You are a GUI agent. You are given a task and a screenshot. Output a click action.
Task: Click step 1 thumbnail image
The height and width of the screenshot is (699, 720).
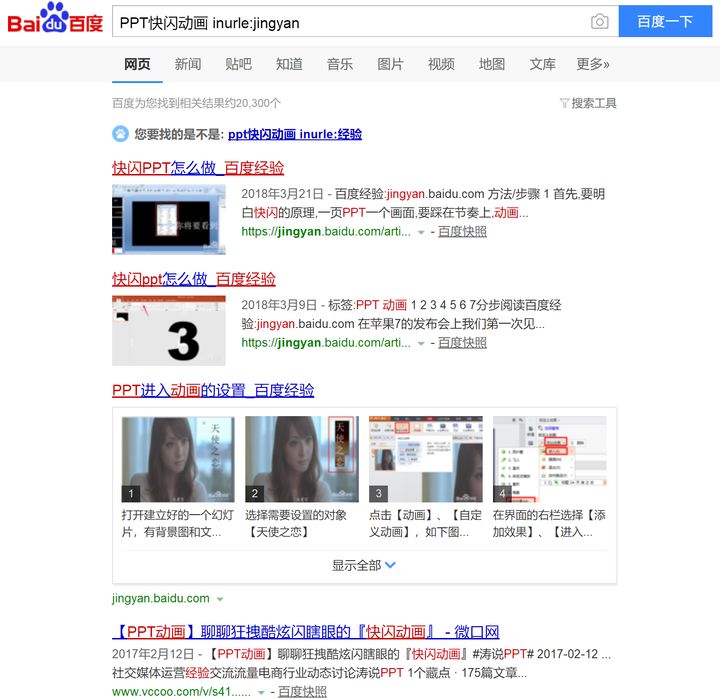point(178,459)
